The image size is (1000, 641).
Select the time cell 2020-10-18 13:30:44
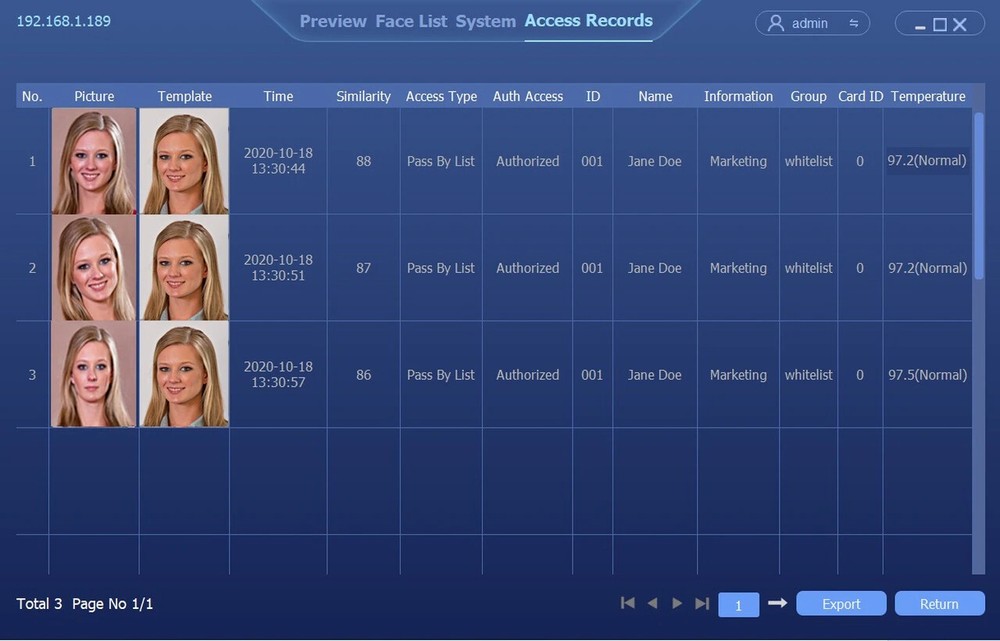[x=278, y=161]
